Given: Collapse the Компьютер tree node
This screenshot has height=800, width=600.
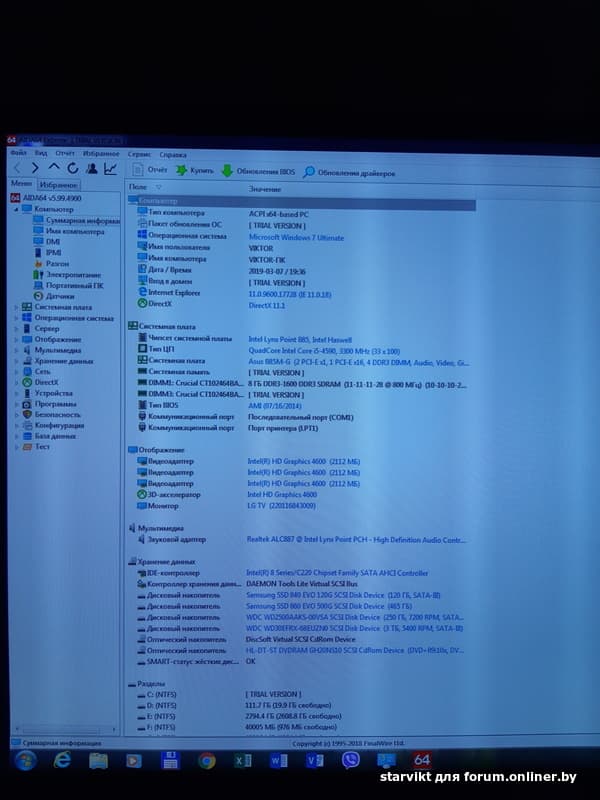Looking at the screenshot, I should tap(16, 209).
